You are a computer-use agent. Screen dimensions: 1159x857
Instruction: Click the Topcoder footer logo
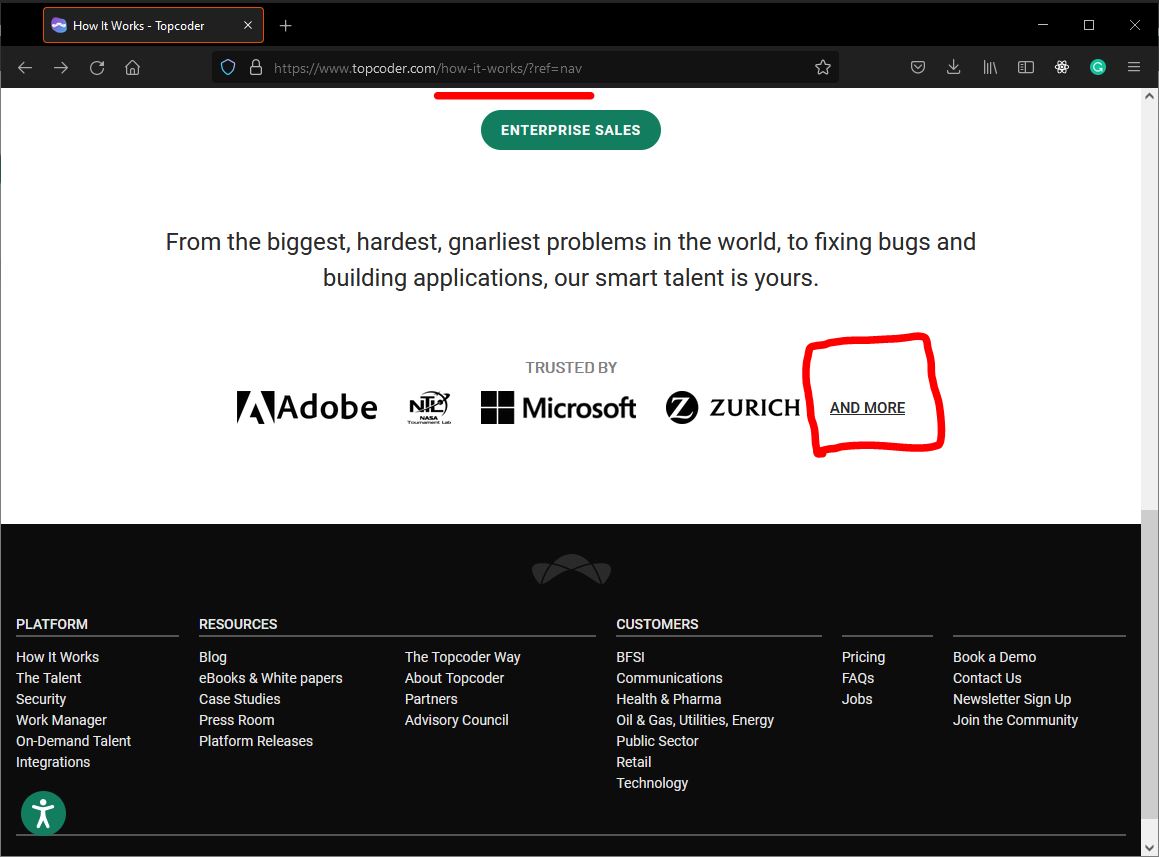pos(571,569)
